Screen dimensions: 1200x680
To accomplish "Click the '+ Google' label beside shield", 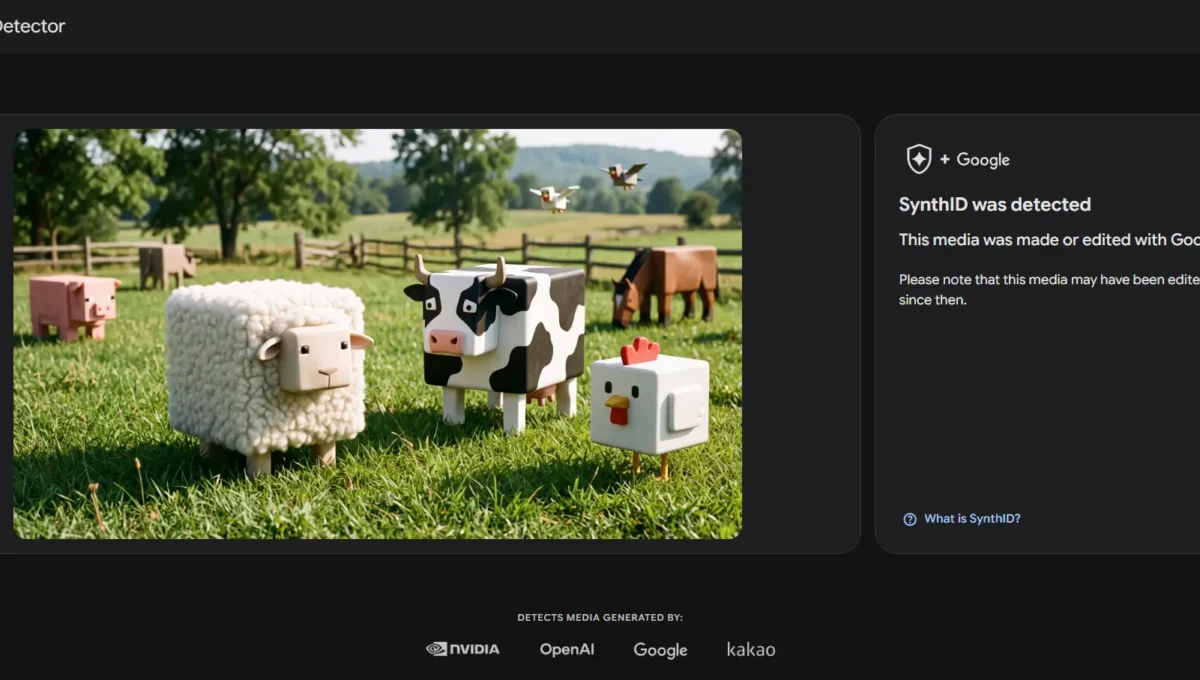I will tap(974, 160).
